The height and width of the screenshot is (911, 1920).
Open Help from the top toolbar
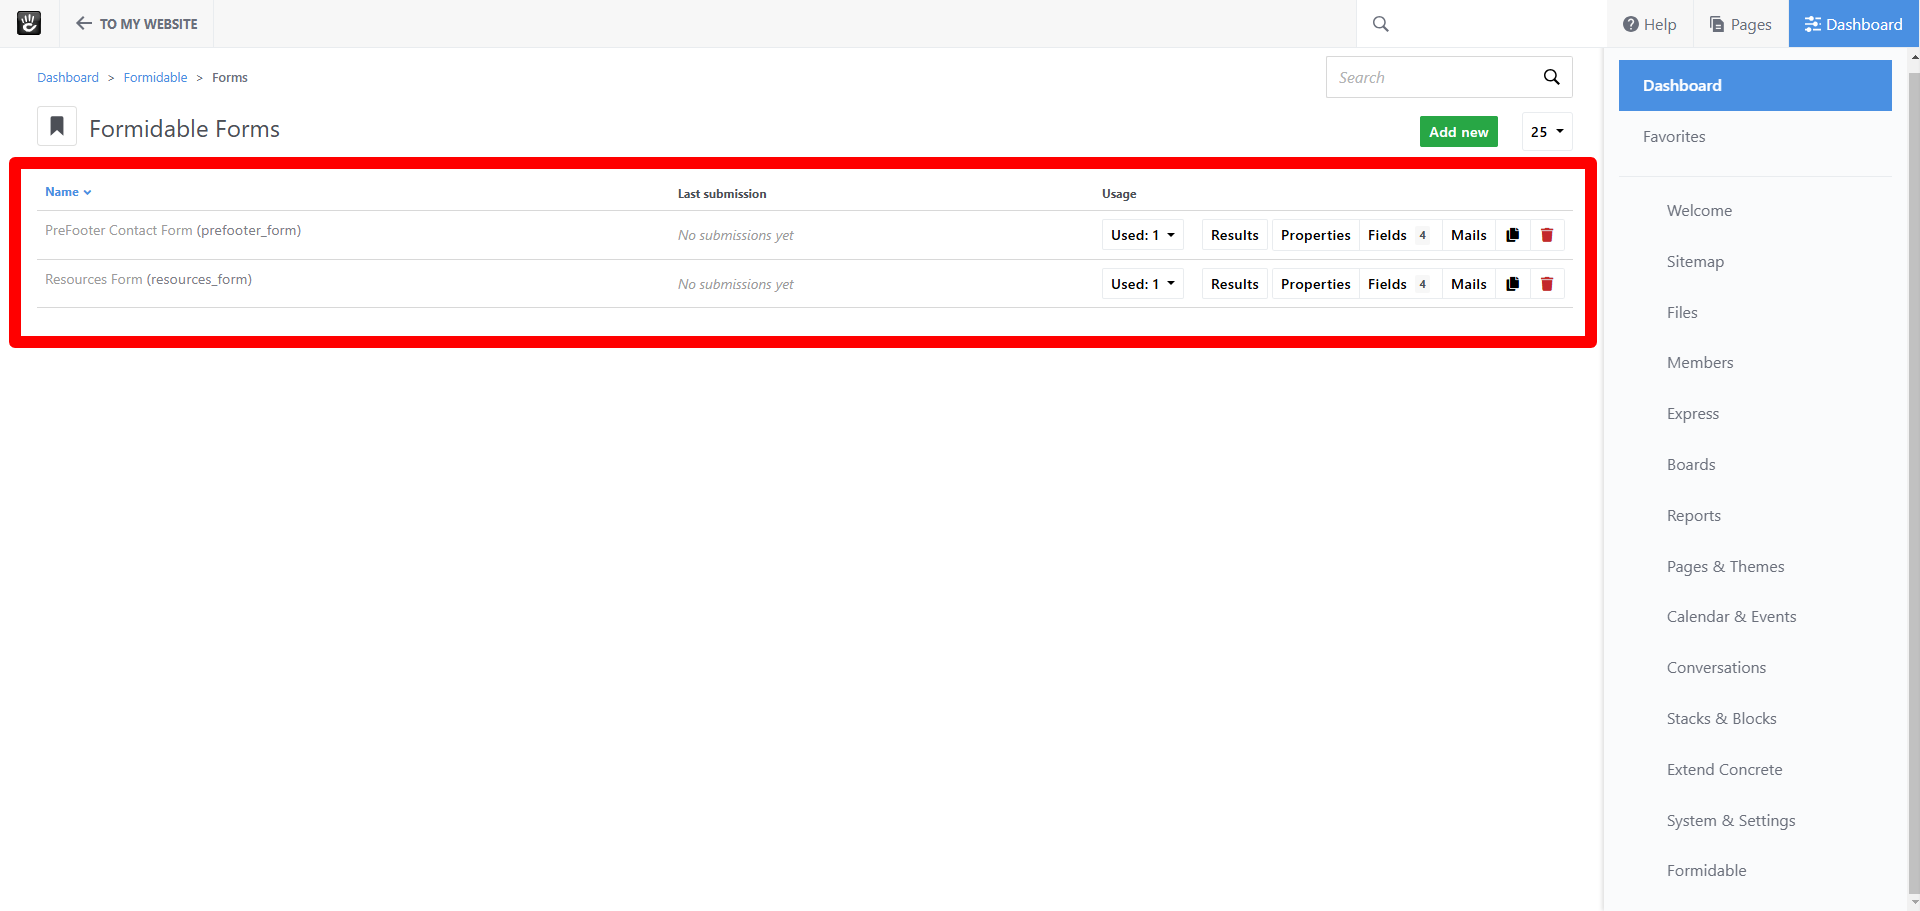tap(1650, 24)
